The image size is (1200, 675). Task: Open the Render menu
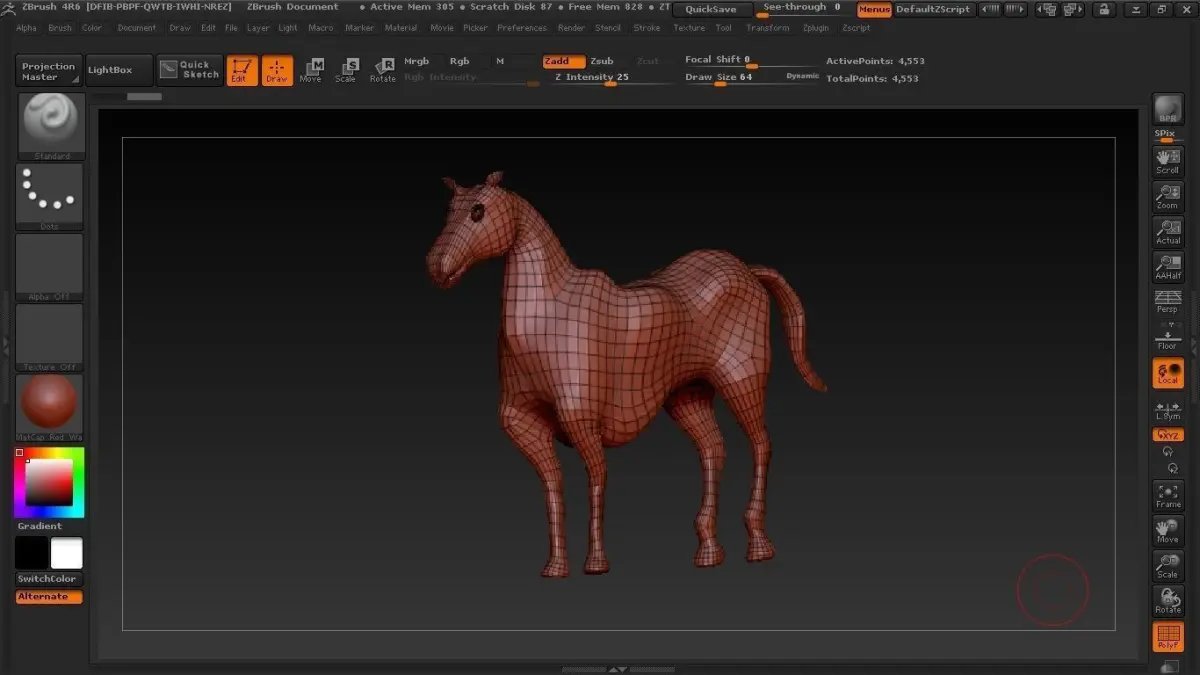[572, 28]
